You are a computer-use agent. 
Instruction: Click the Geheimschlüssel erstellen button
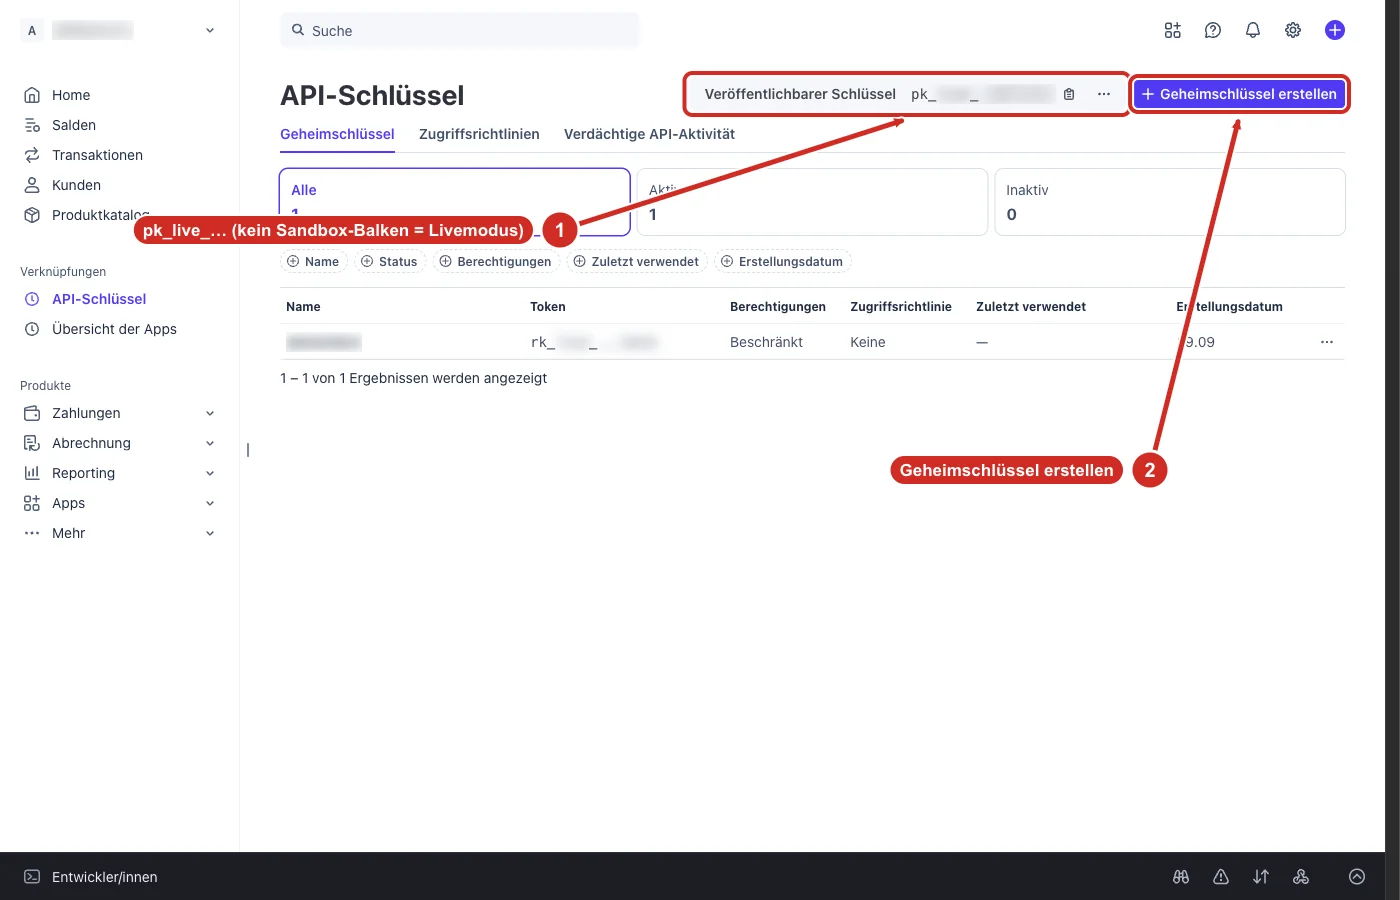pos(1239,94)
